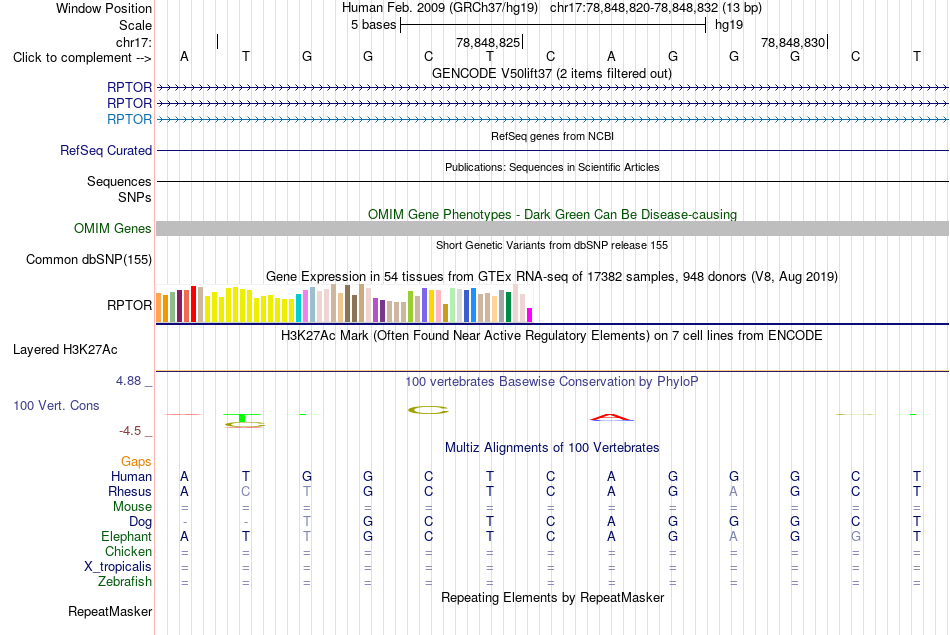Image resolution: width=950 pixels, height=635 pixels.
Task: Open 'Multiz Alignments of 100 Vertebrates' title
Action: tap(552, 448)
